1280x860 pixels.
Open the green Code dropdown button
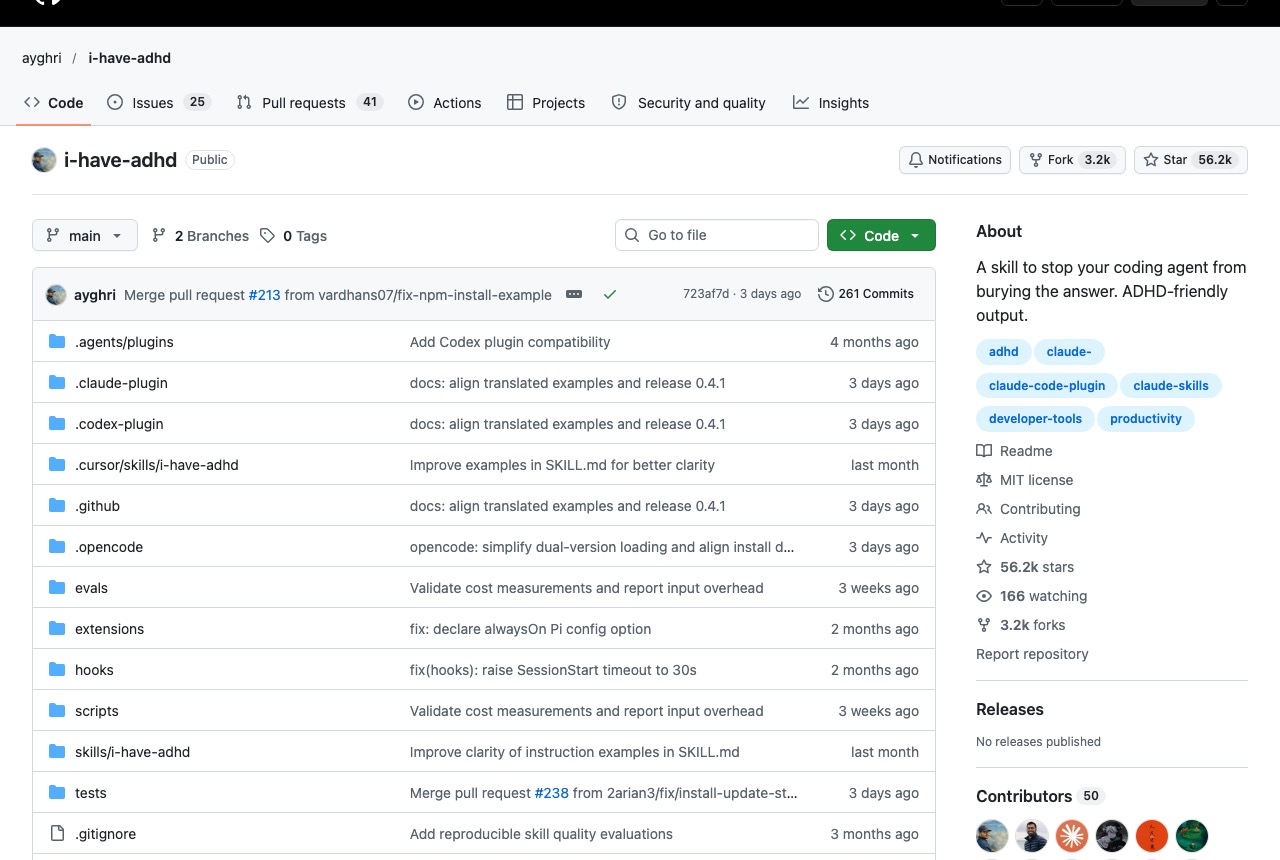[x=881, y=236]
